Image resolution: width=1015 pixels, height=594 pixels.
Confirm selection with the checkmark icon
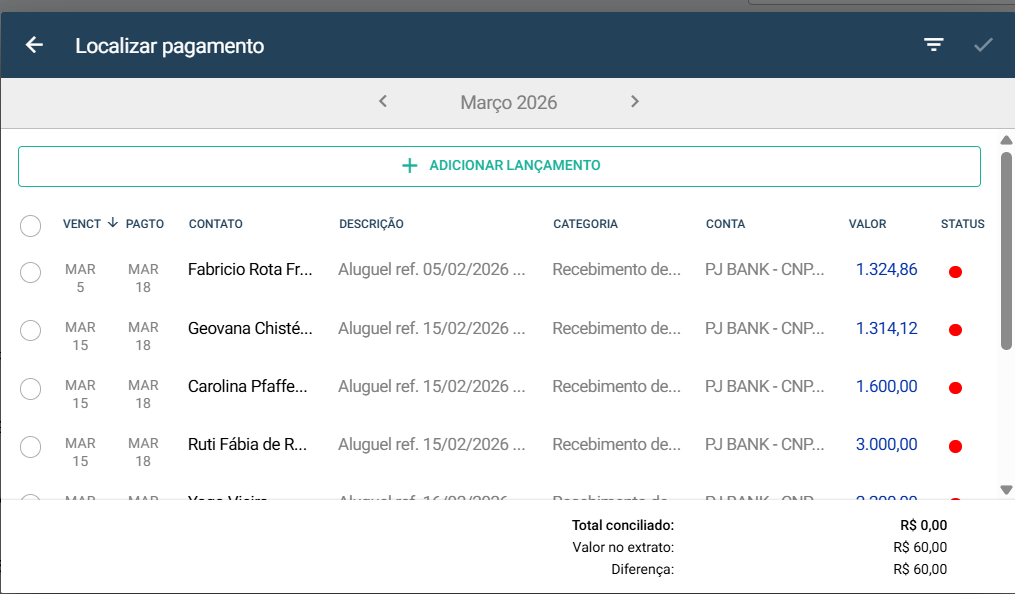tap(983, 45)
